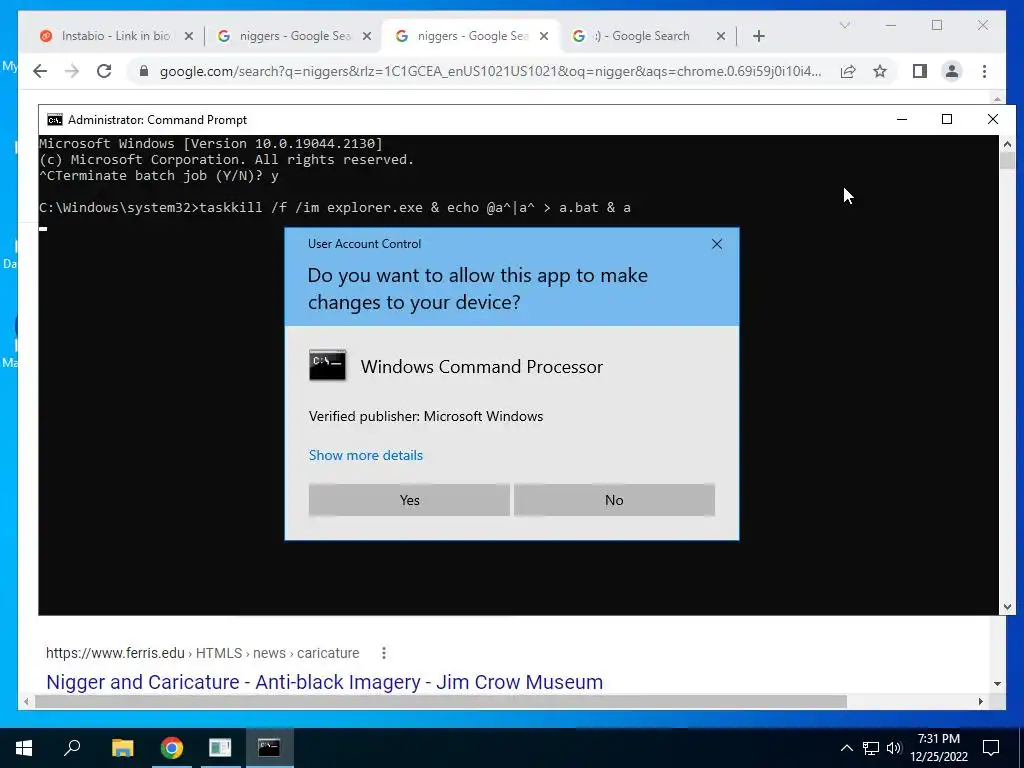The width and height of the screenshot is (1024, 768).
Task: Go back in Chrome
Action: tap(40, 71)
